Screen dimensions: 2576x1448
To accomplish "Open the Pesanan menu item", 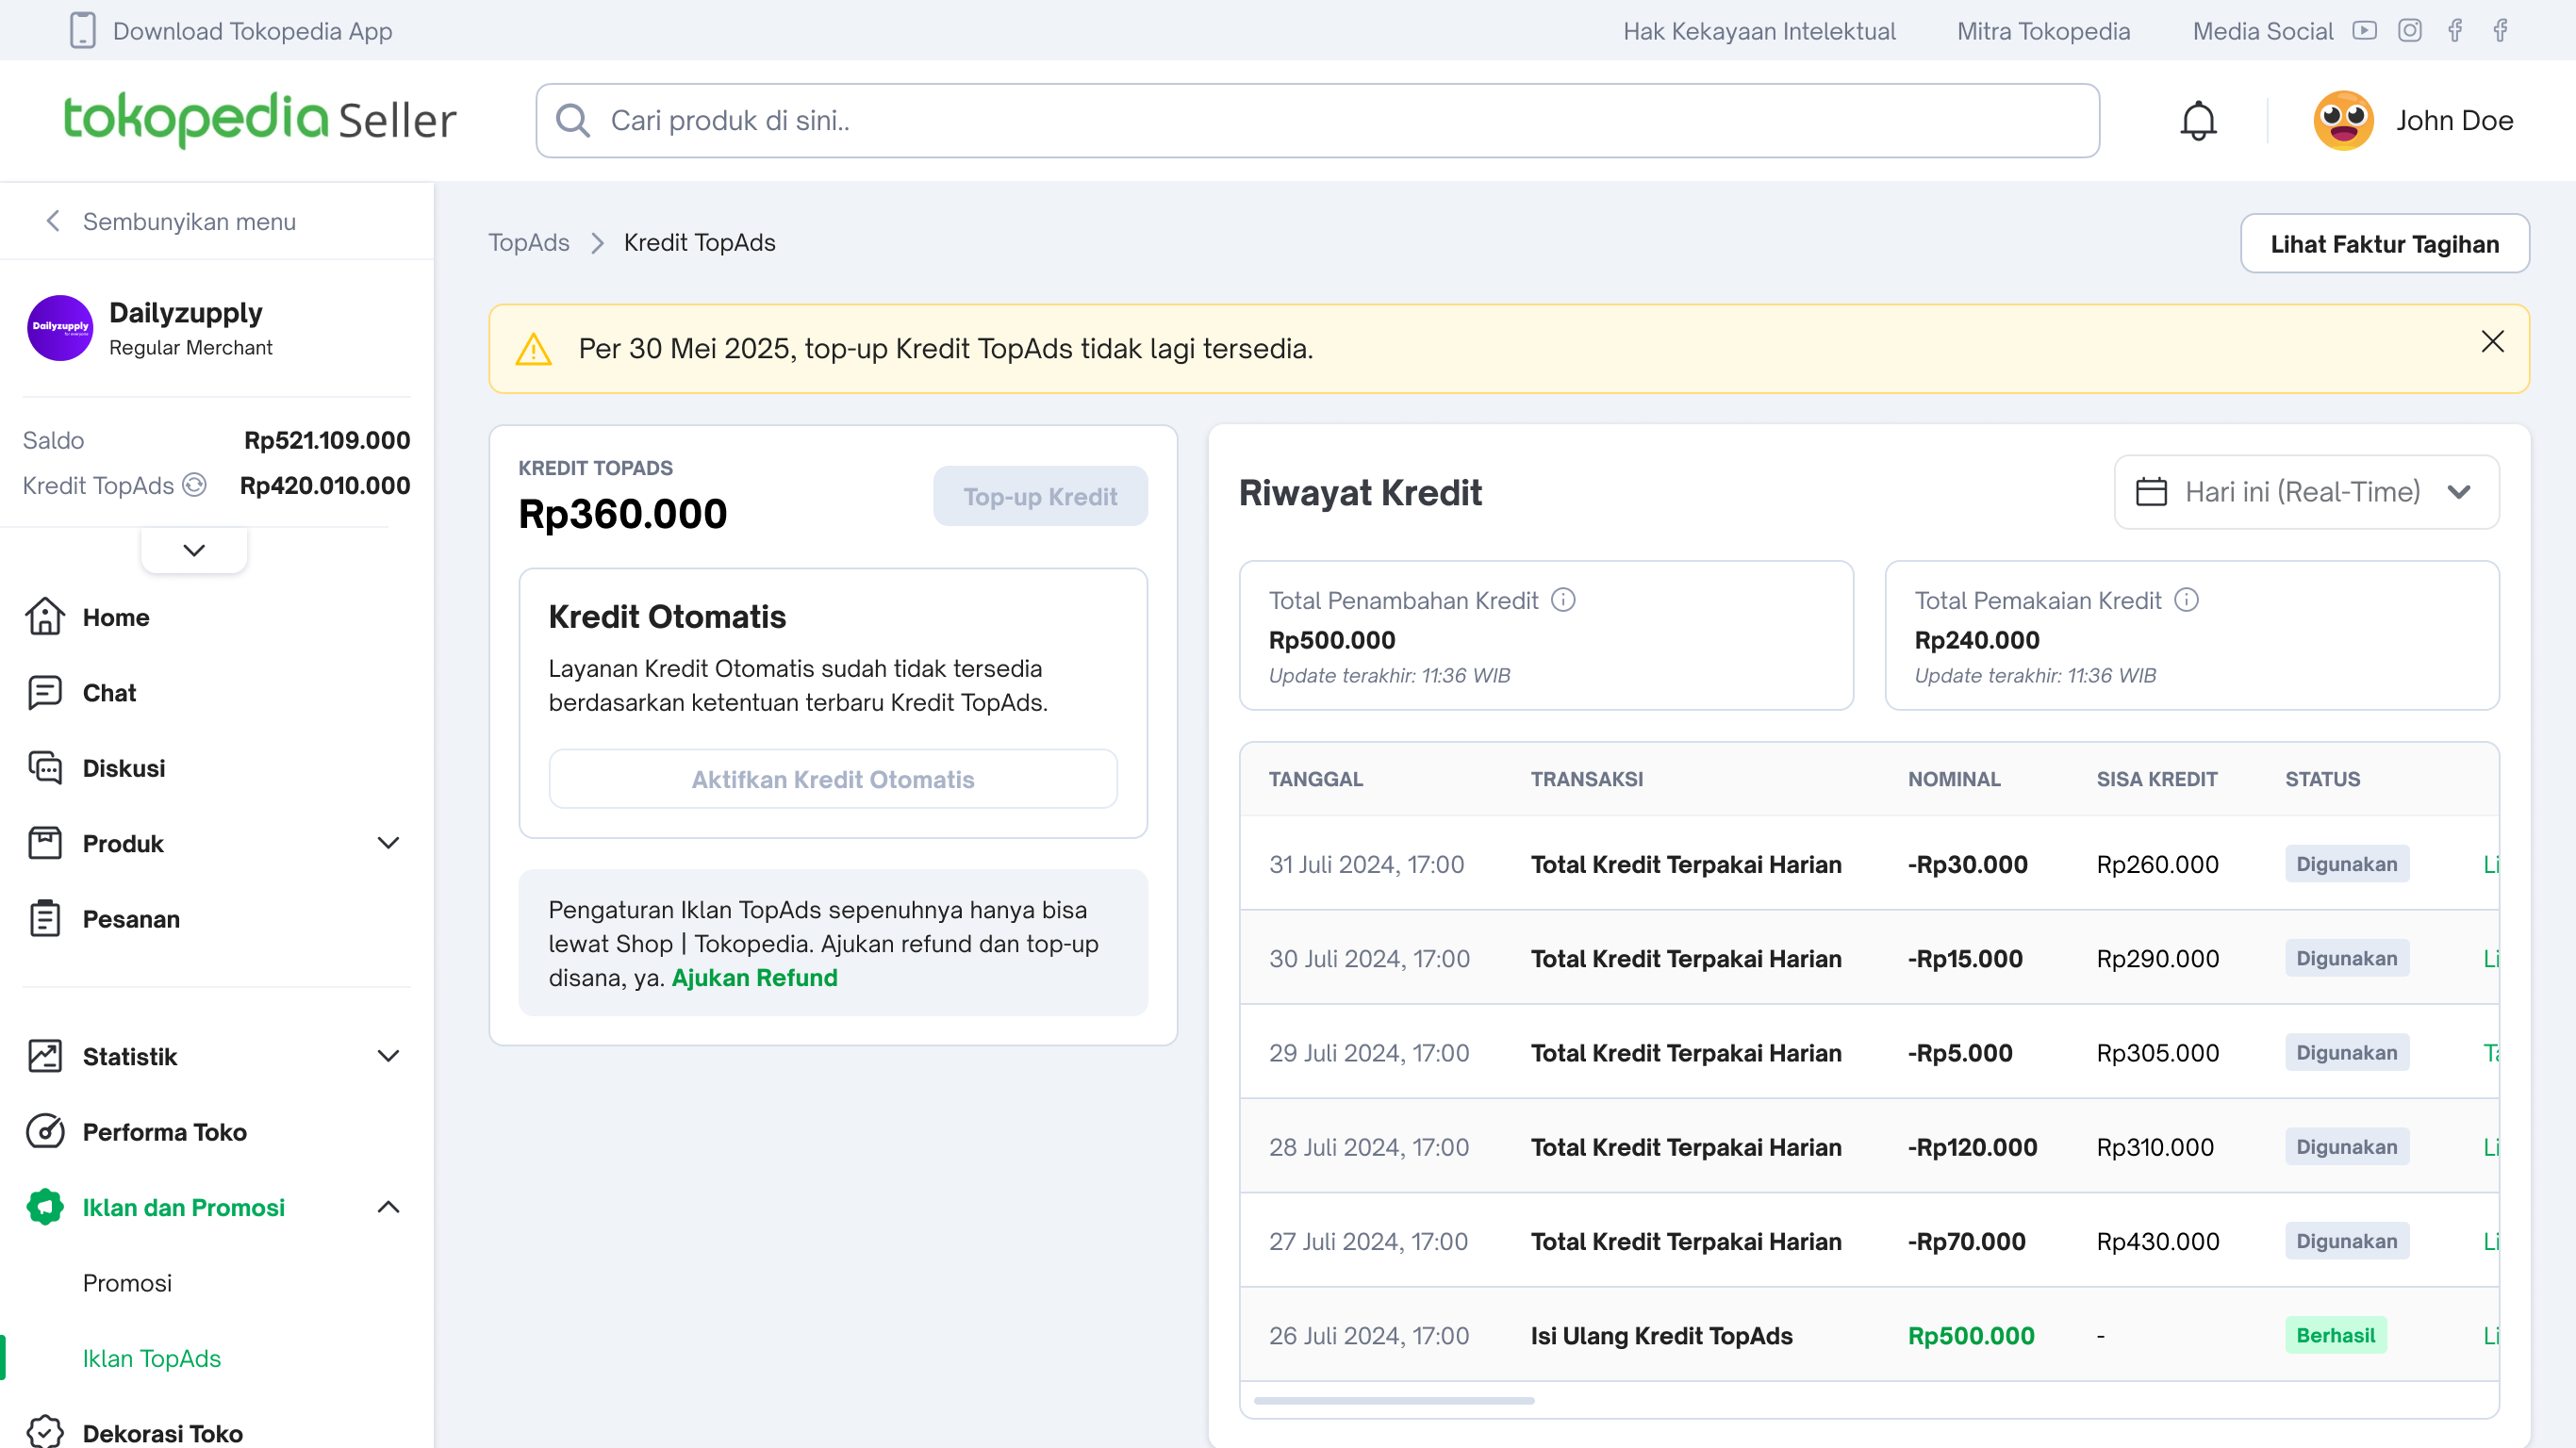I will 131,919.
